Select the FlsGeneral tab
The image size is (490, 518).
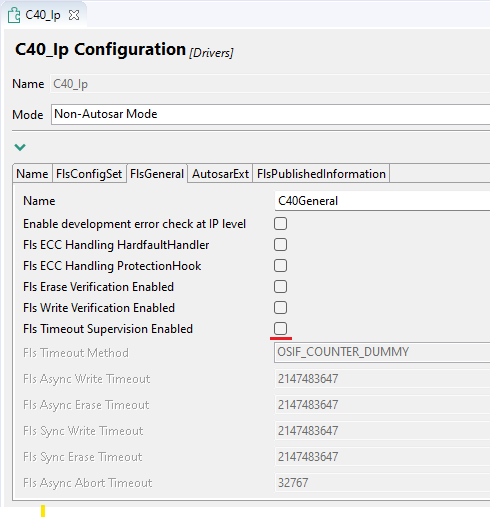pyautogui.click(x=157, y=174)
